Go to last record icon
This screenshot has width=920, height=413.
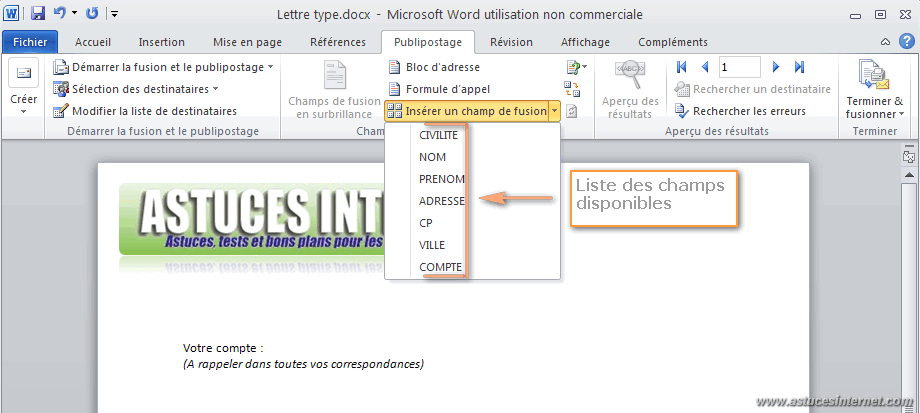click(x=799, y=67)
